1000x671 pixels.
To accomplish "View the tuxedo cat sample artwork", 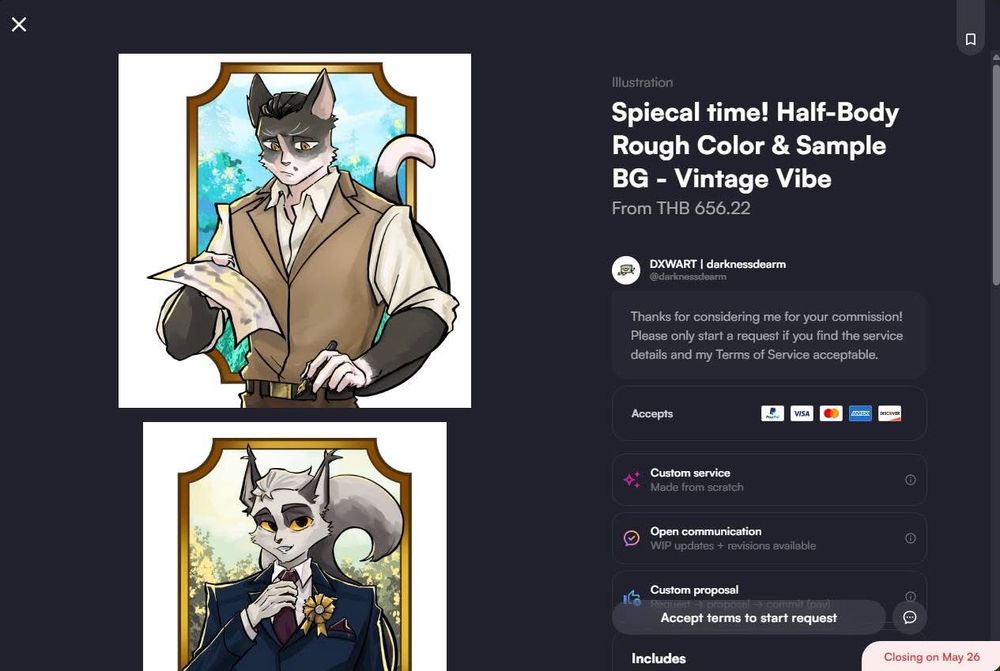I will pos(295,231).
